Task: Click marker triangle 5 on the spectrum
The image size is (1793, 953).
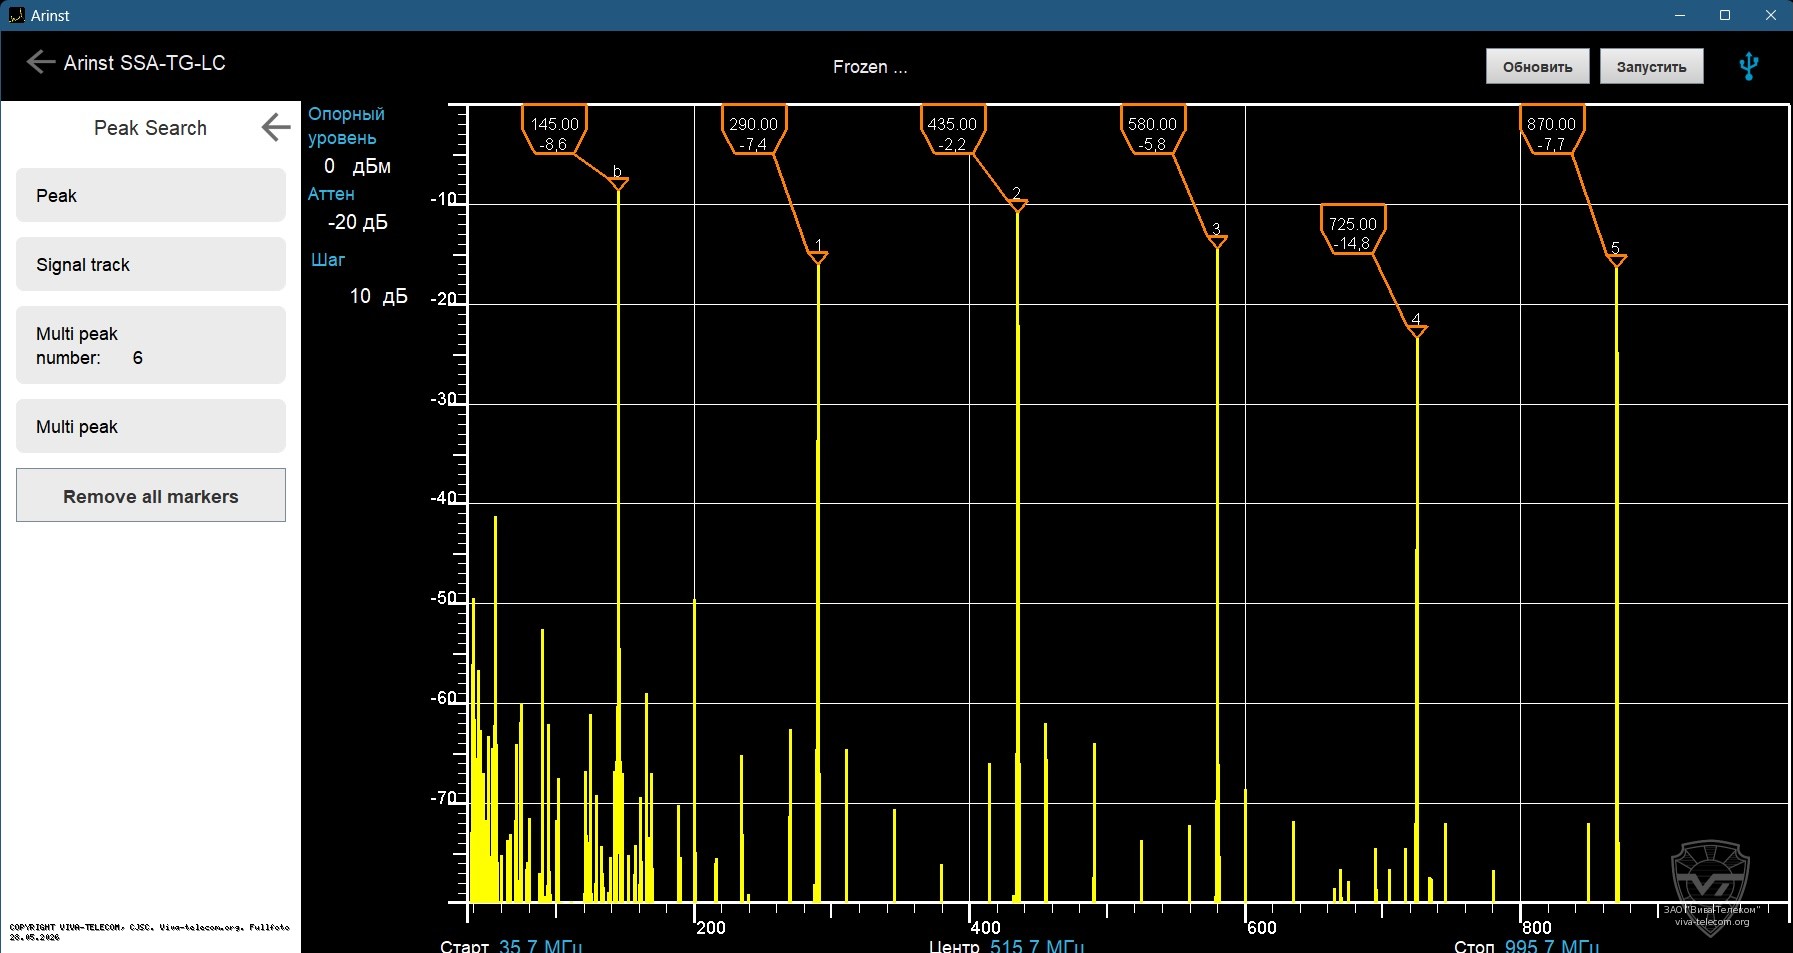Action: pyautogui.click(x=1616, y=261)
